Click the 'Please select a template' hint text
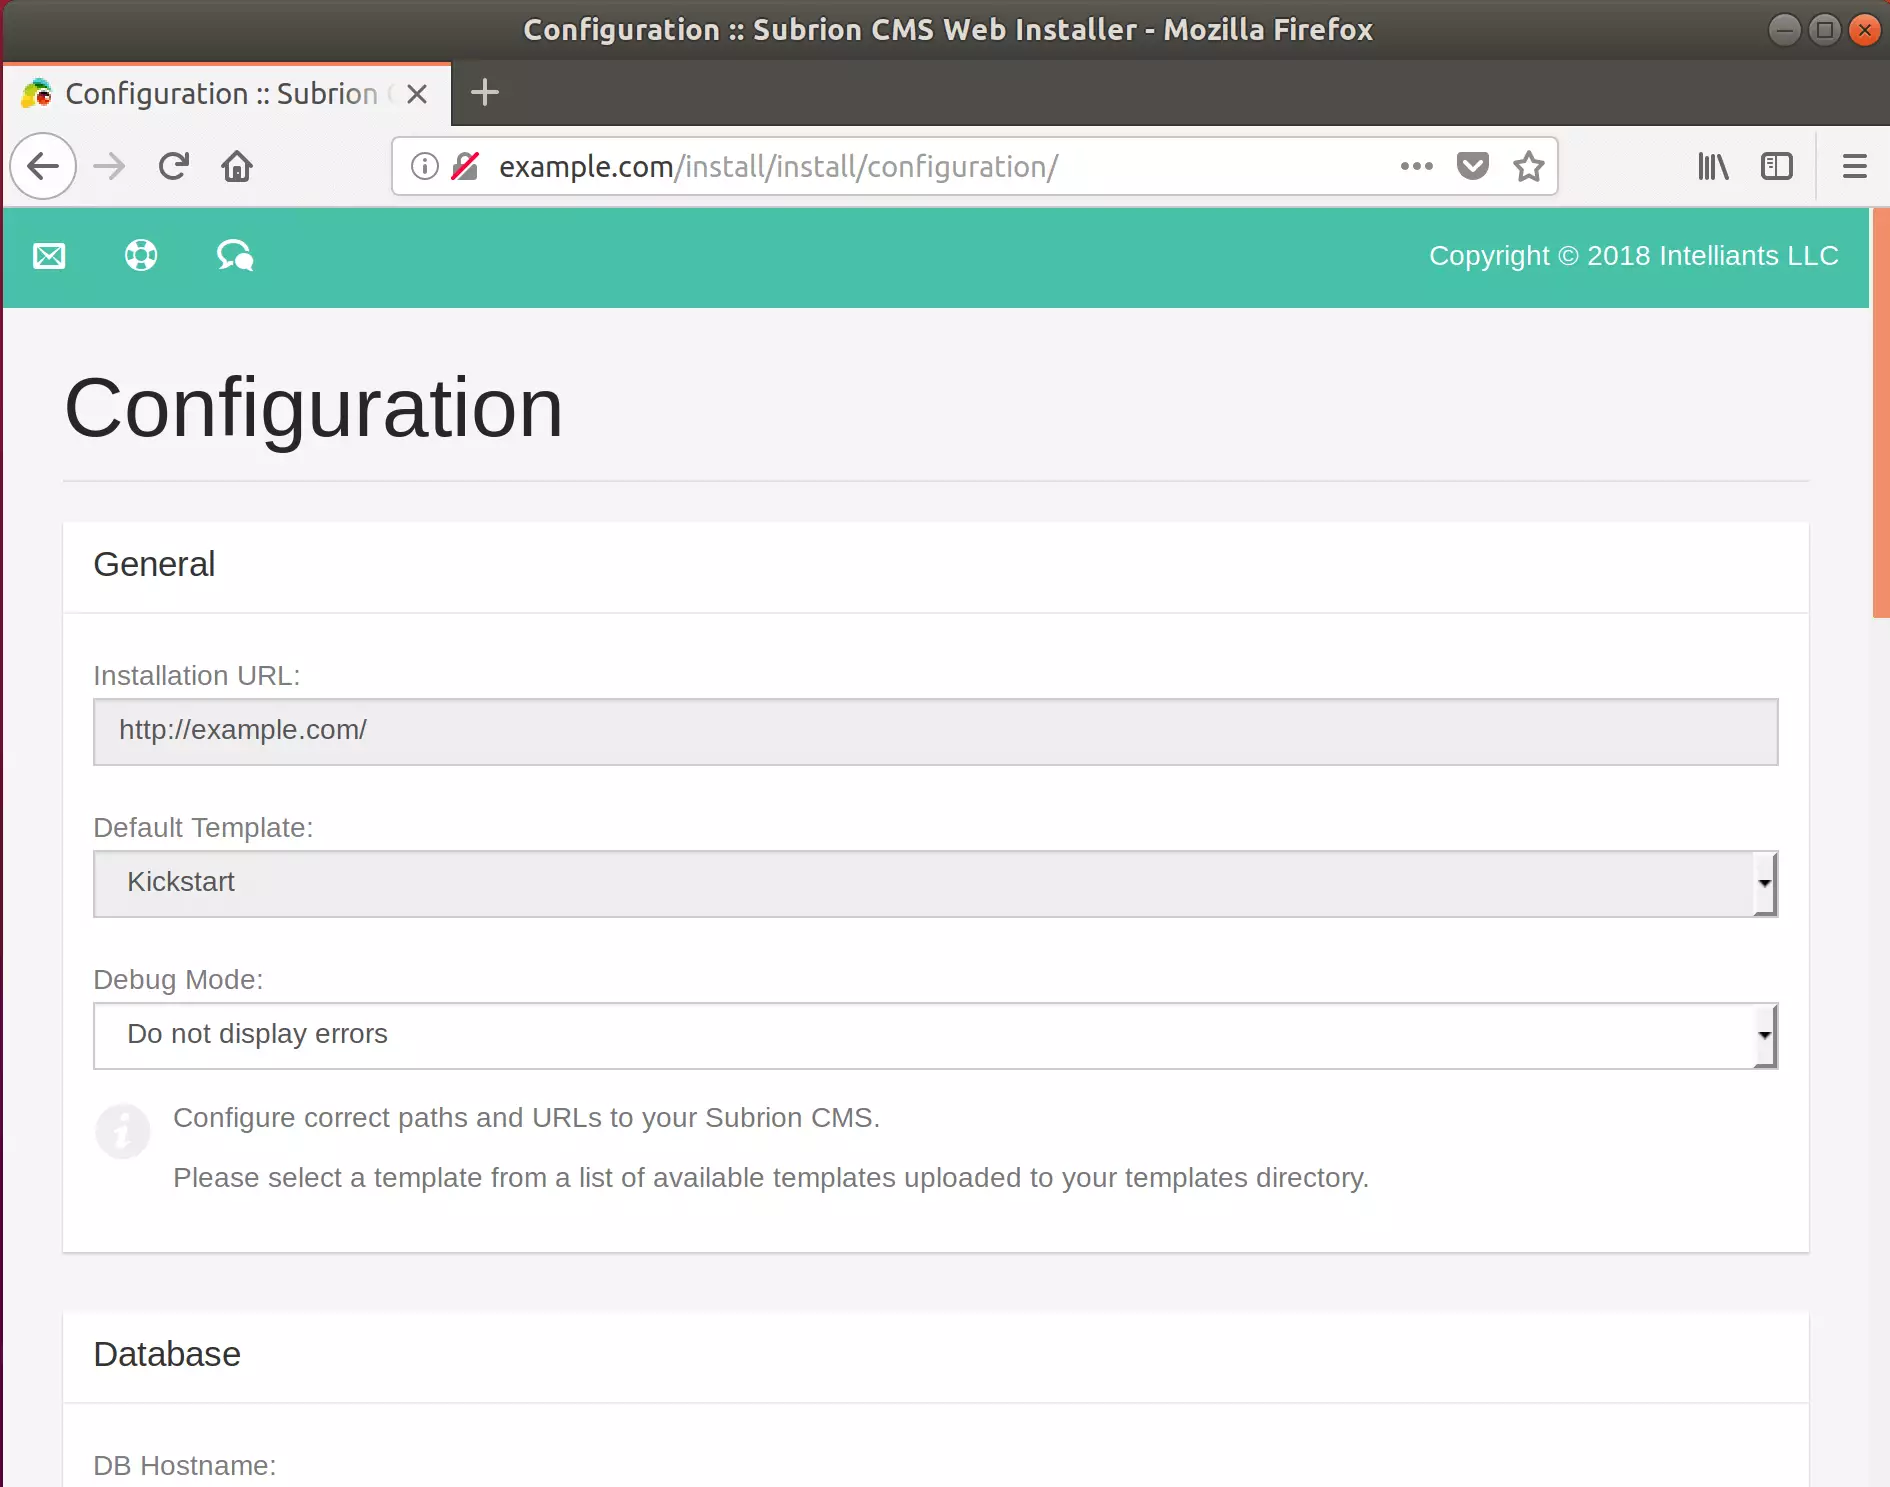This screenshot has width=1890, height=1487. point(771,1178)
